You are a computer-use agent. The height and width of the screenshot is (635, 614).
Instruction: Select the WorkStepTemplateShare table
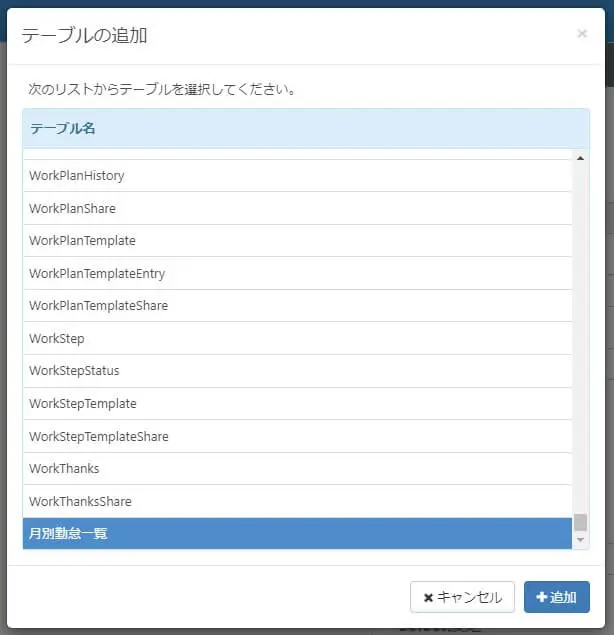pyautogui.click(x=99, y=437)
